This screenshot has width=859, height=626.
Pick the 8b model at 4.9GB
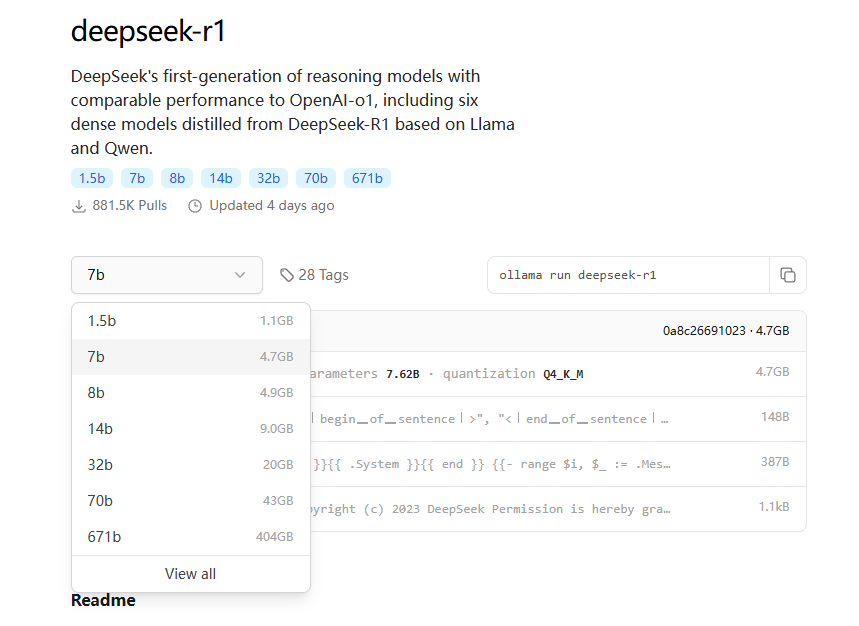[x=190, y=393]
